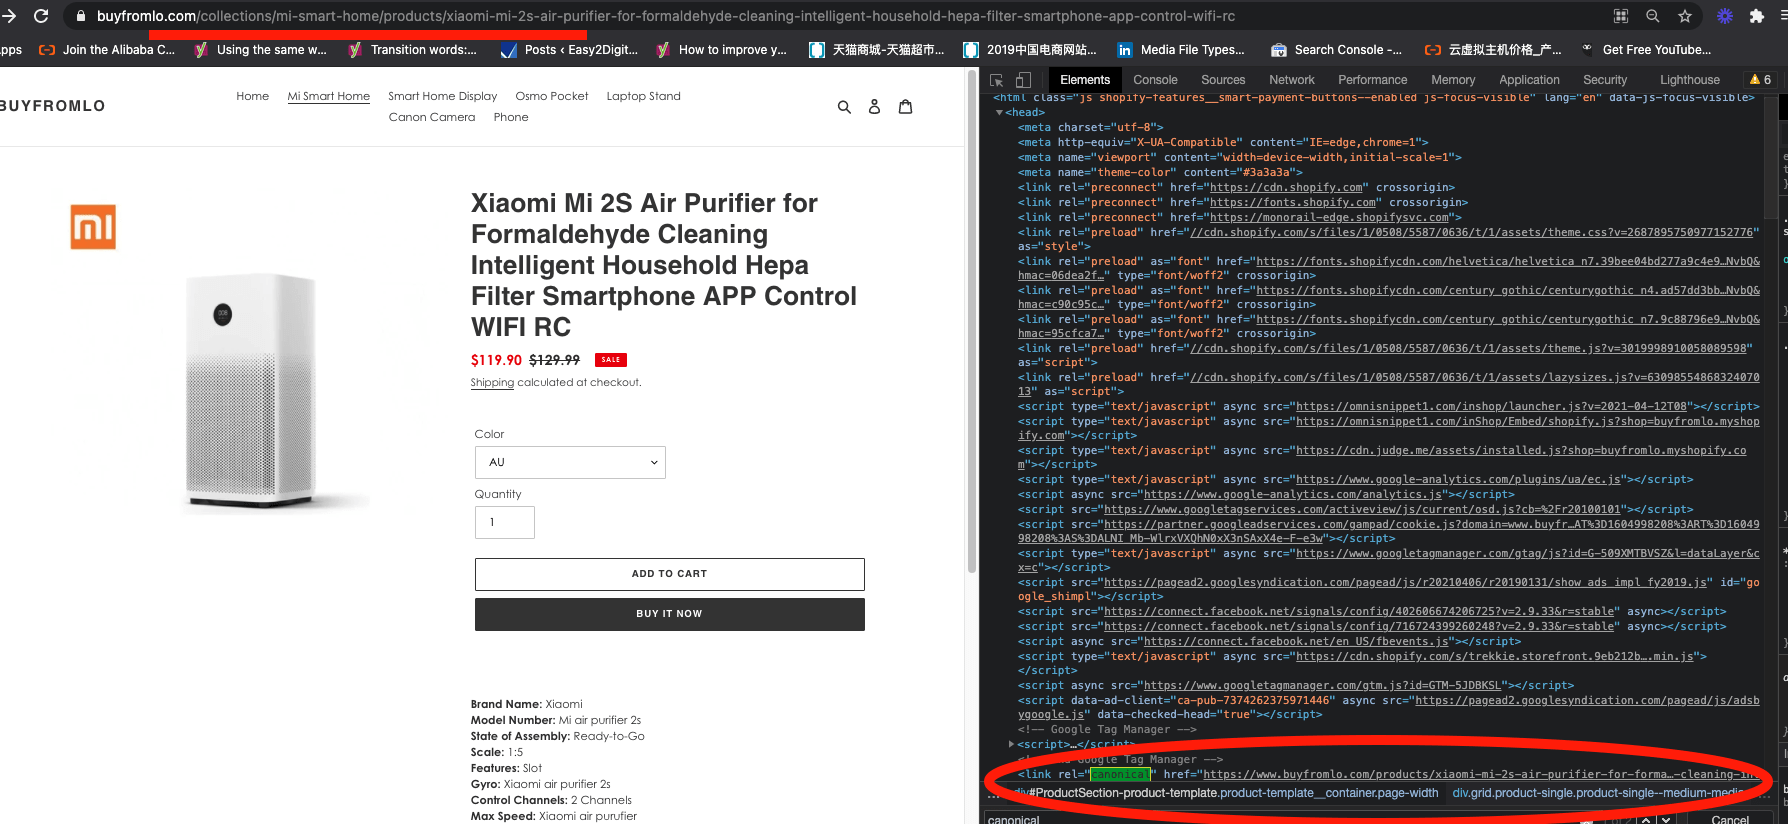Open the Mi Smart Home collection link
1788x824 pixels.
[329, 96]
